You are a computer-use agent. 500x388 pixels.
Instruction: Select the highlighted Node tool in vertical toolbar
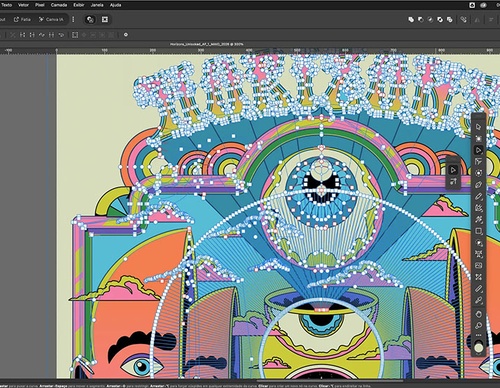(x=479, y=150)
